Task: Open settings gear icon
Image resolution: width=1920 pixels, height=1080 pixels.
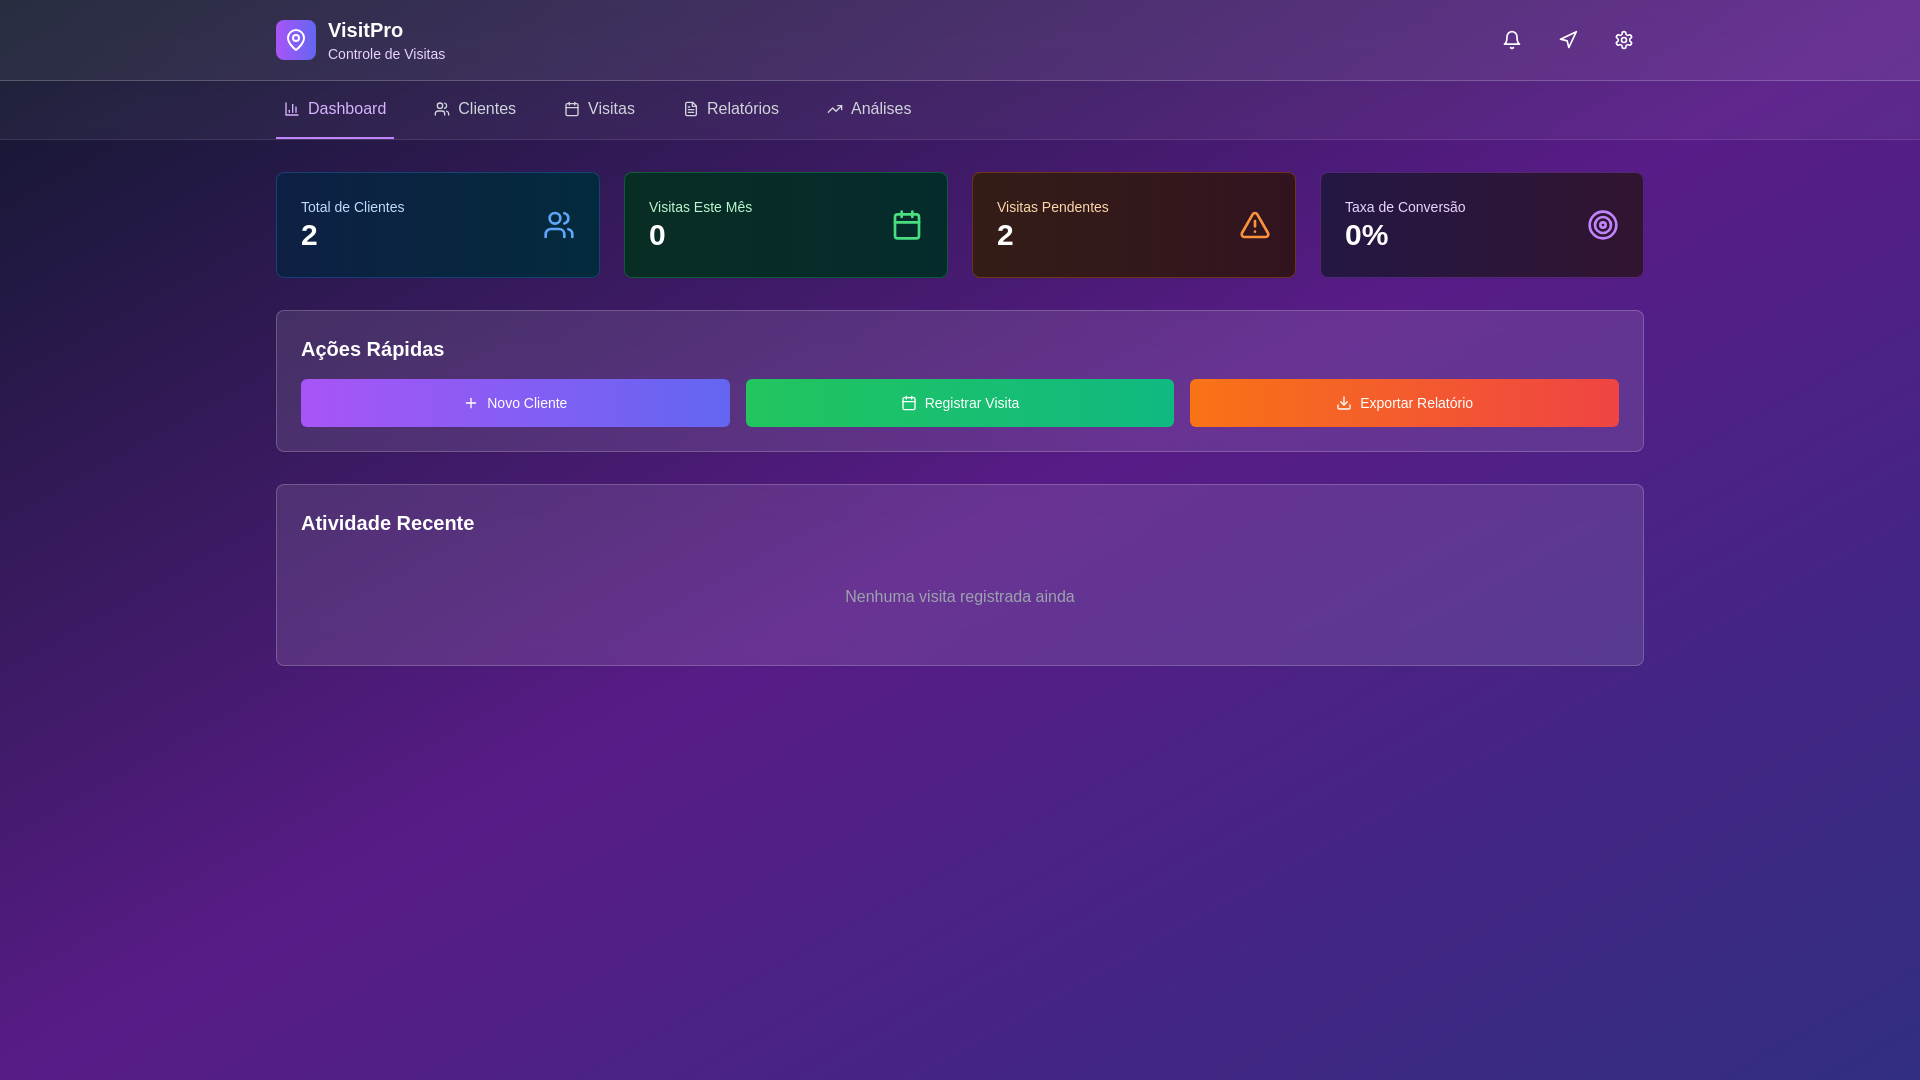Action: [x=1624, y=40]
